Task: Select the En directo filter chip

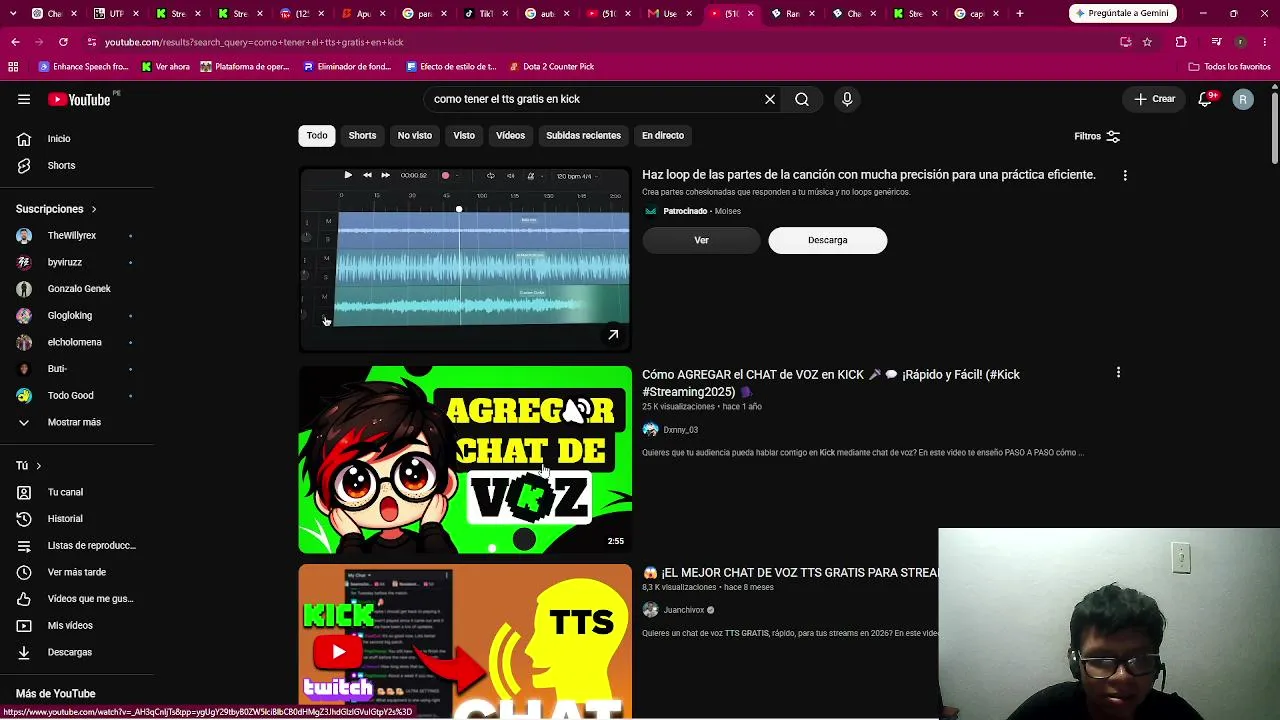Action: [x=663, y=136]
